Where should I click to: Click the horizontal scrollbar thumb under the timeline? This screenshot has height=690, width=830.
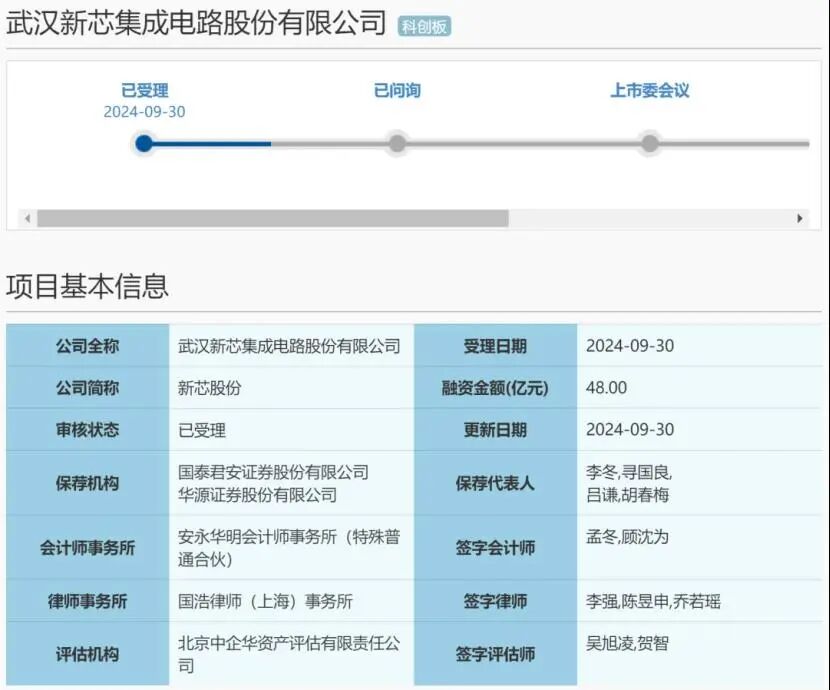[x=273, y=219]
